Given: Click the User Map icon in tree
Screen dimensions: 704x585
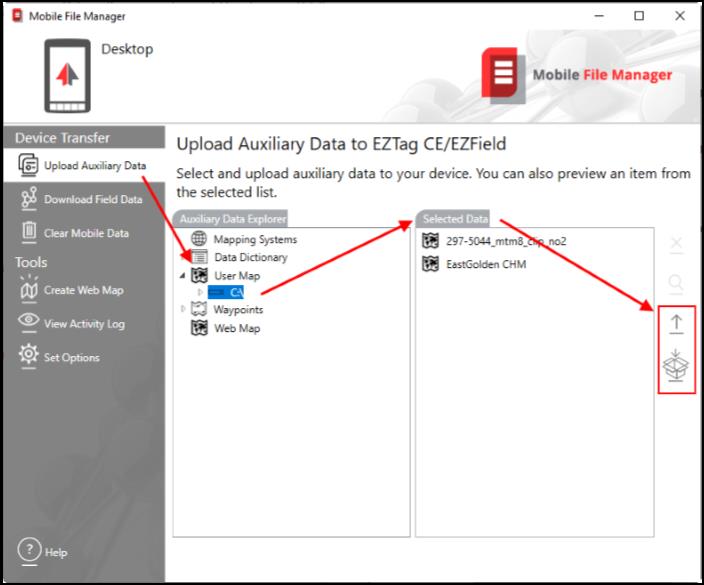Looking at the screenshot, I should click(x=199, y=275).
